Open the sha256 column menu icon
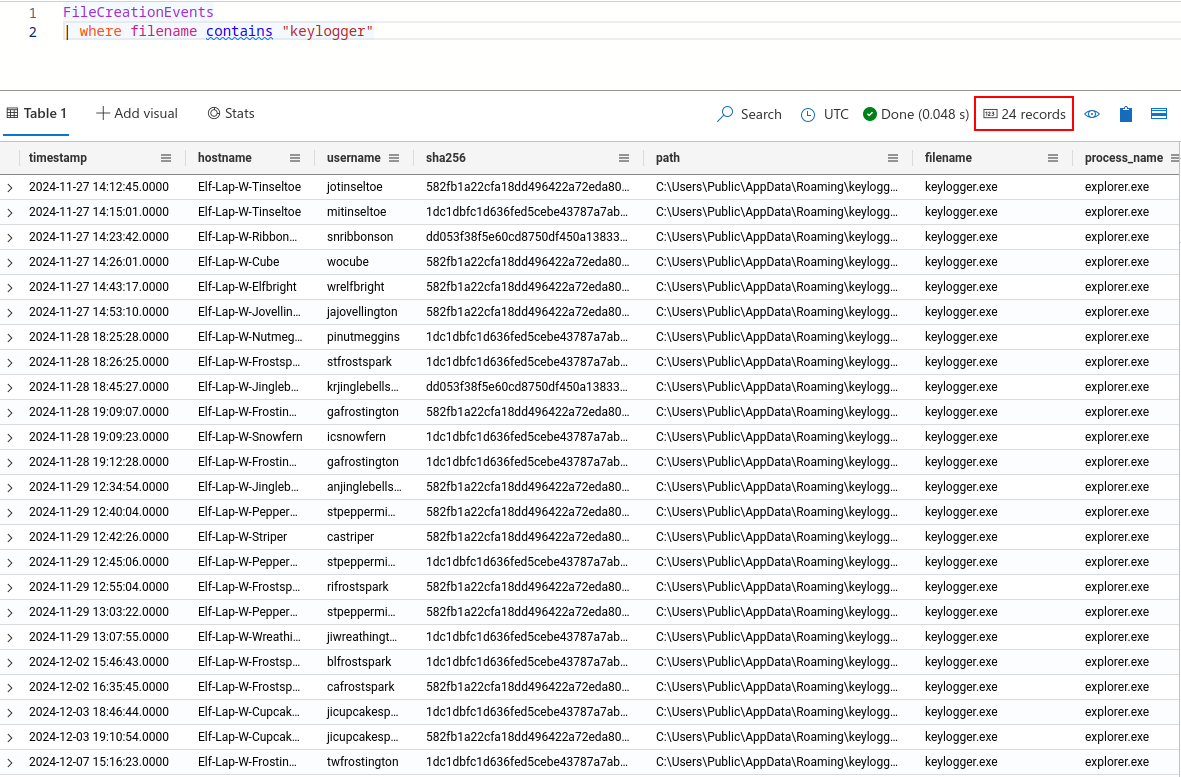This screenshot has width=1181, height=777. point(624,158)
